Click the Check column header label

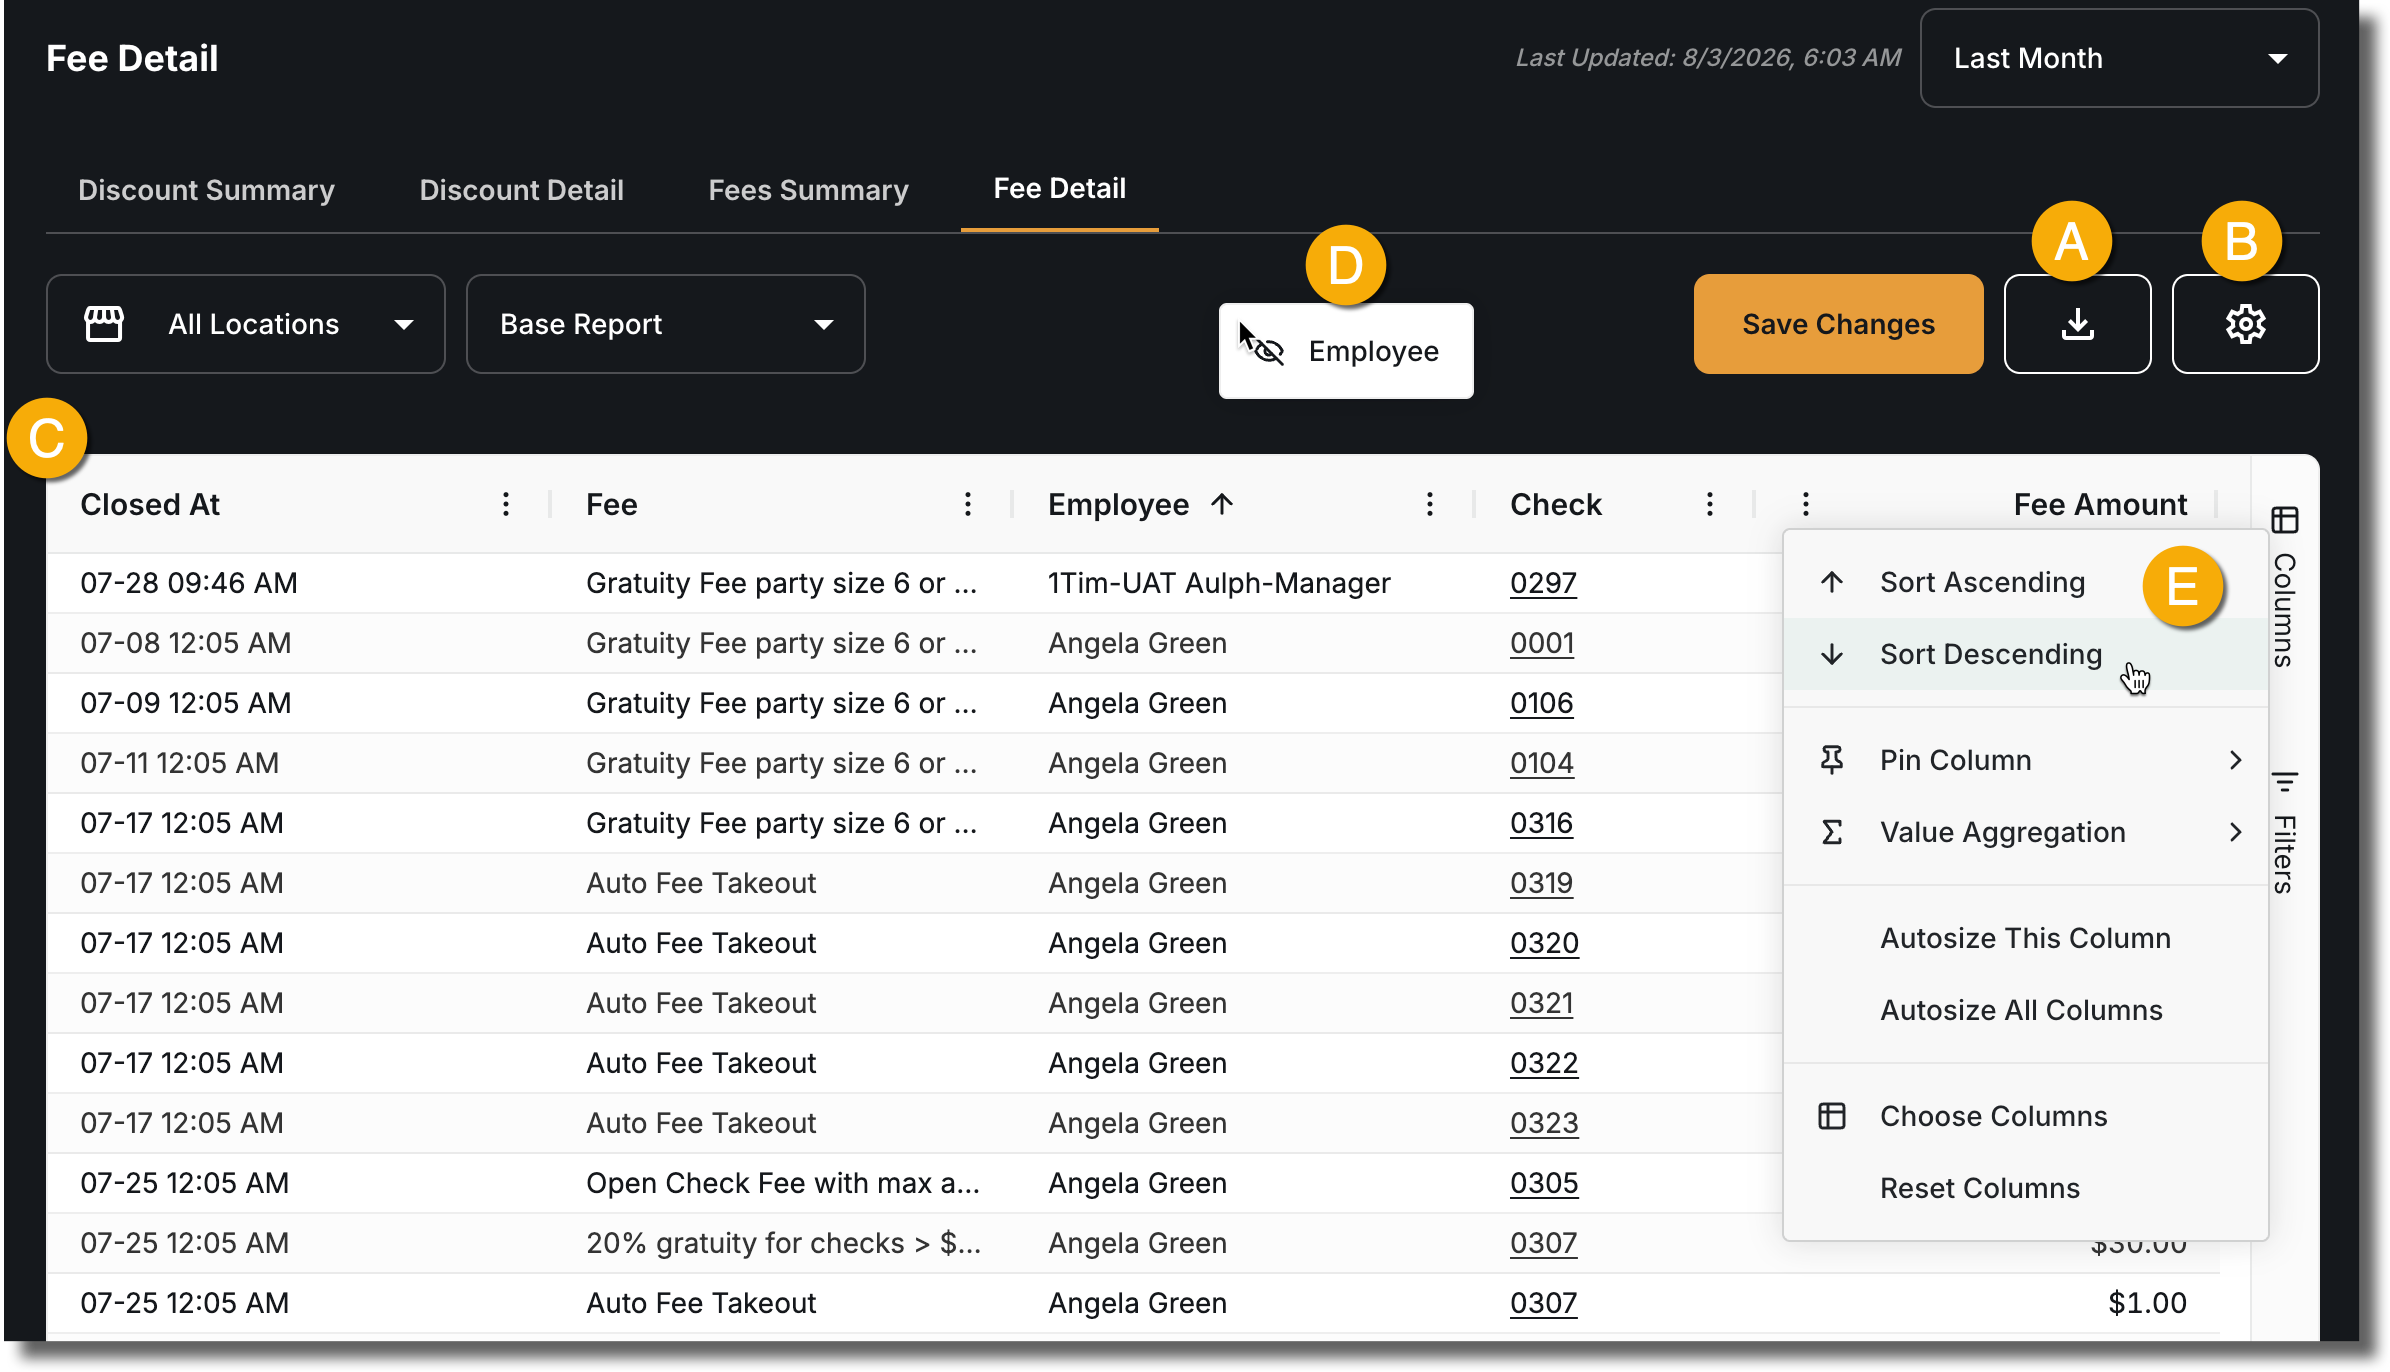tap(1556, 504)
